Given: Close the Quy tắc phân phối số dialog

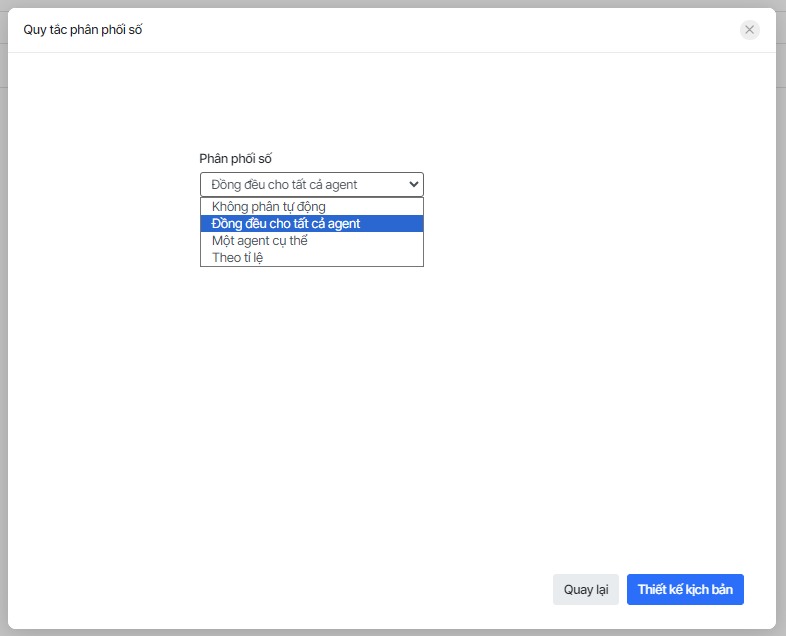Looking at the screenshot, I should point(749,30).
